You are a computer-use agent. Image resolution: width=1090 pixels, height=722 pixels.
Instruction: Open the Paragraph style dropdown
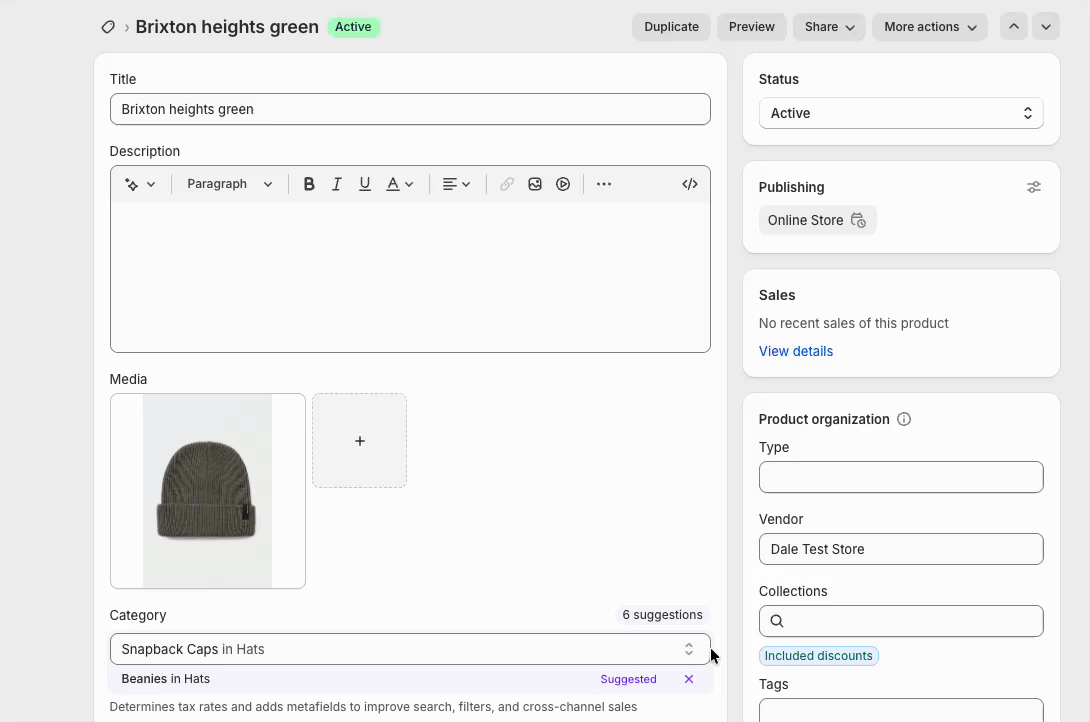pos(230,184)
